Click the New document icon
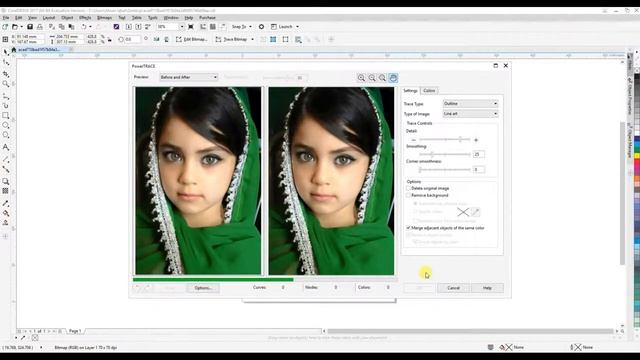Image resolution: width=640 pixels, height=360 pixels. (x=5, y=27)
